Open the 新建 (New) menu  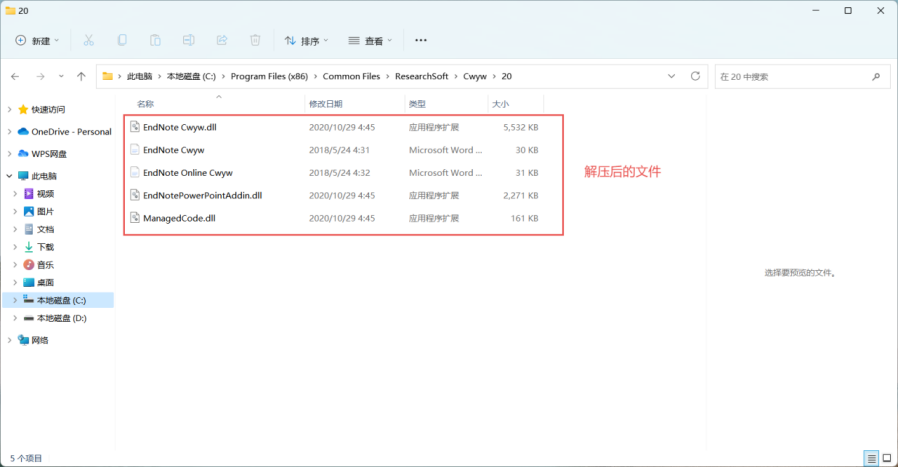[x=37, y=41]
